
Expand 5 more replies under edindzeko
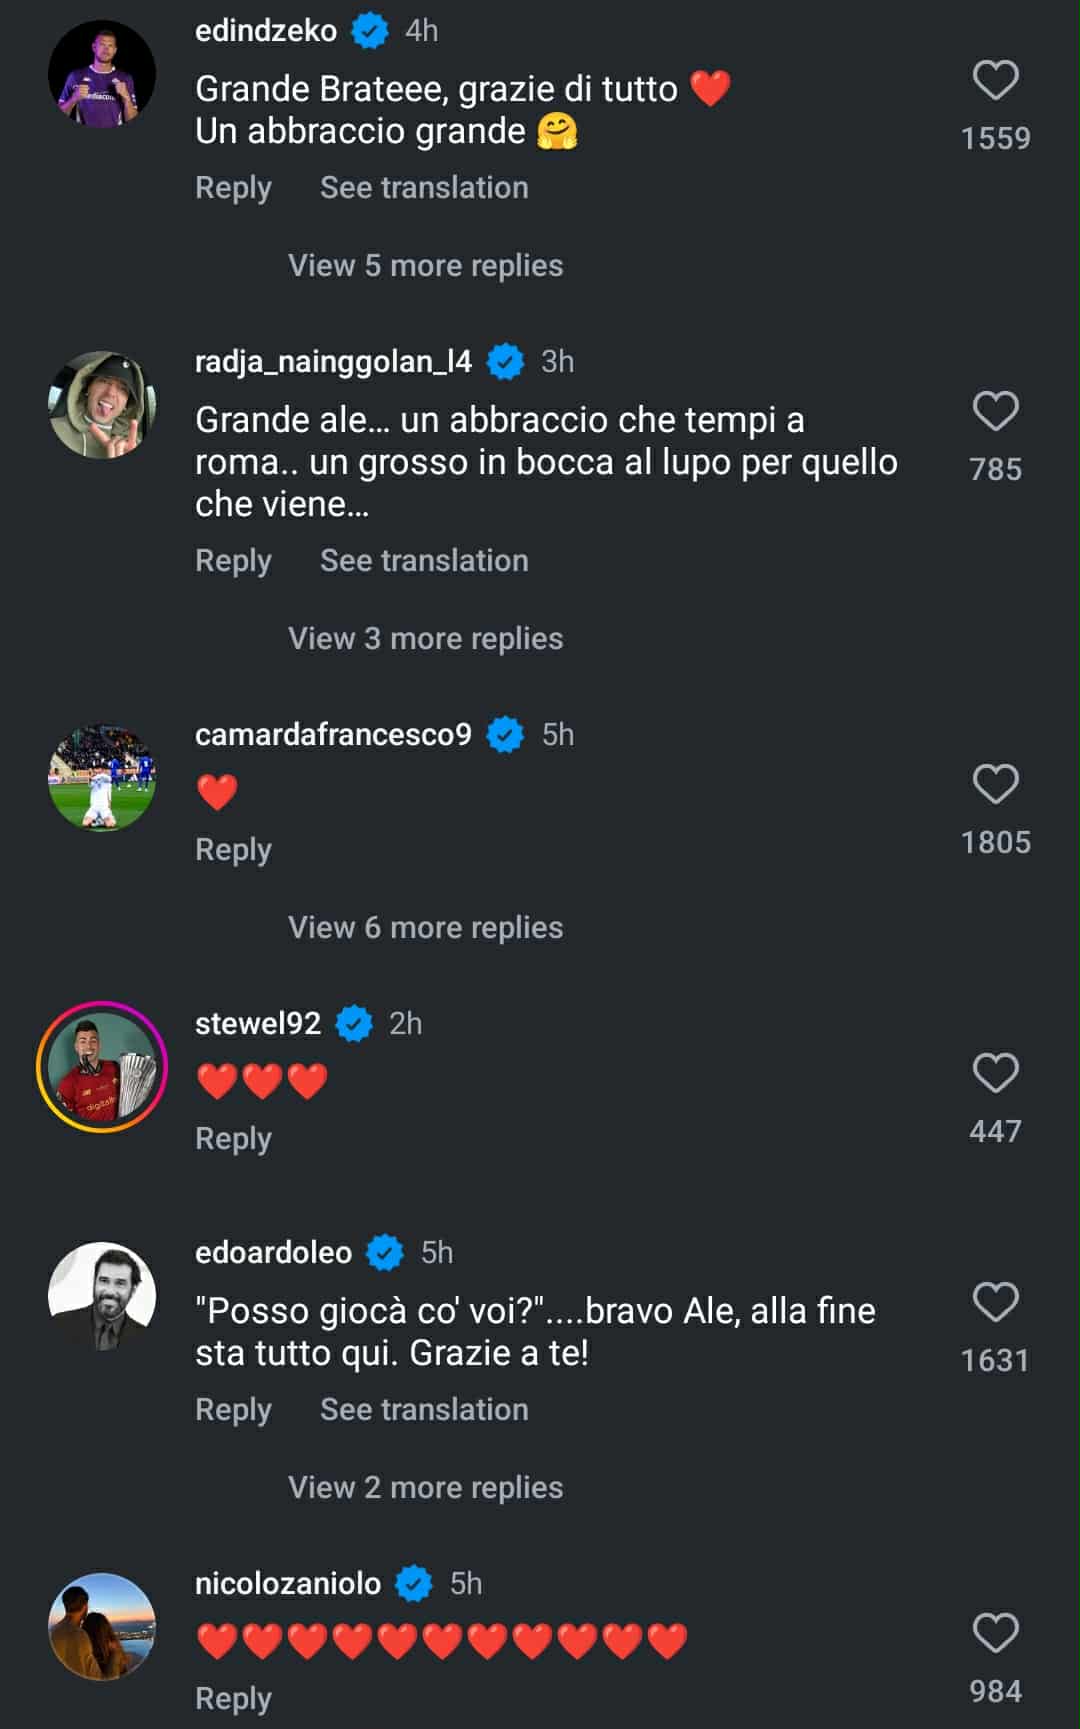(x=425, y=266)
